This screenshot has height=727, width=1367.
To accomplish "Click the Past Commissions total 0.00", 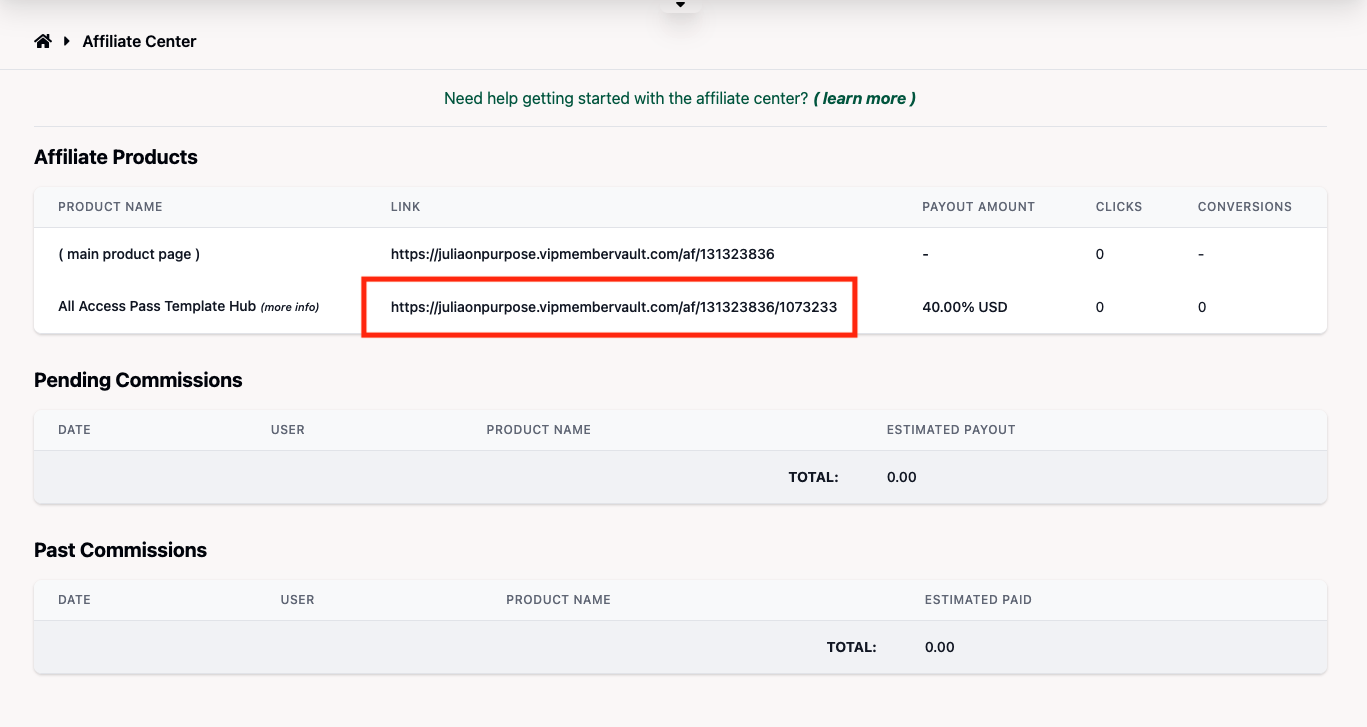I will coord(940,647).
